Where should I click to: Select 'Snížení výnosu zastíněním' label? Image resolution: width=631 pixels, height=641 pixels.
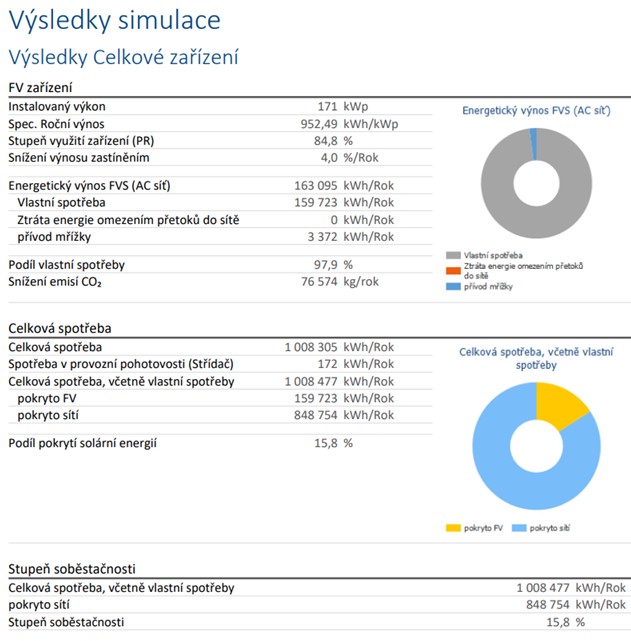(x=79, y=158)
